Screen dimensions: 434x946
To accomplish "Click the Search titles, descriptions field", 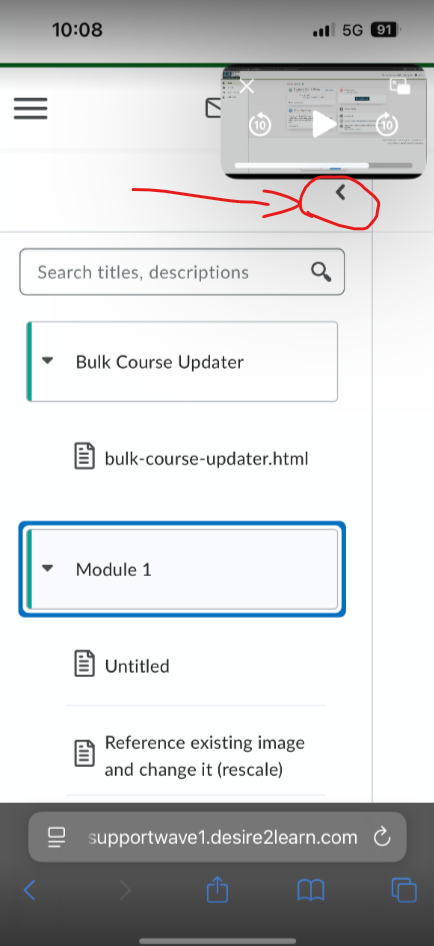I will coord(182,272).
